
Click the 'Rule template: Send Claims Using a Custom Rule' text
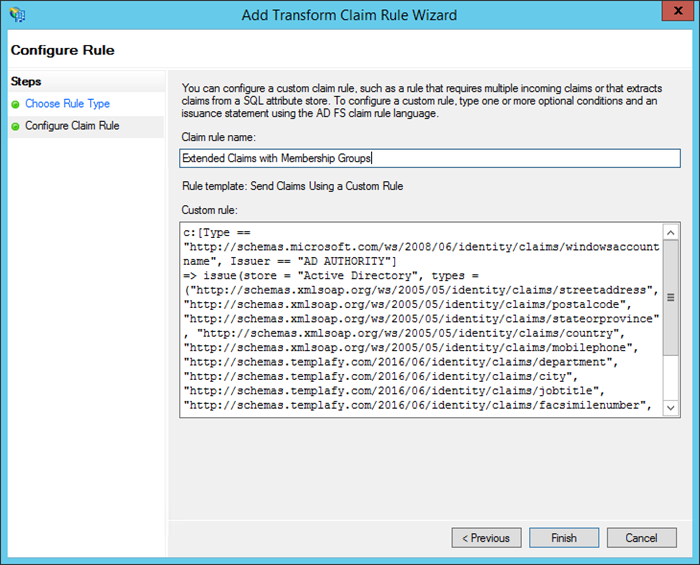292,186
